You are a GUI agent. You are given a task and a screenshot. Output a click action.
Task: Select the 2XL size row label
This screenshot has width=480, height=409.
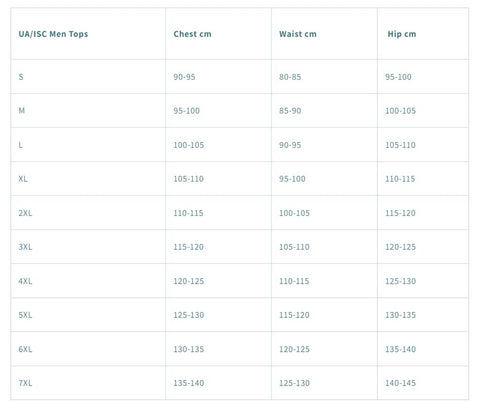pyautogui.click(x=25, y=213)
